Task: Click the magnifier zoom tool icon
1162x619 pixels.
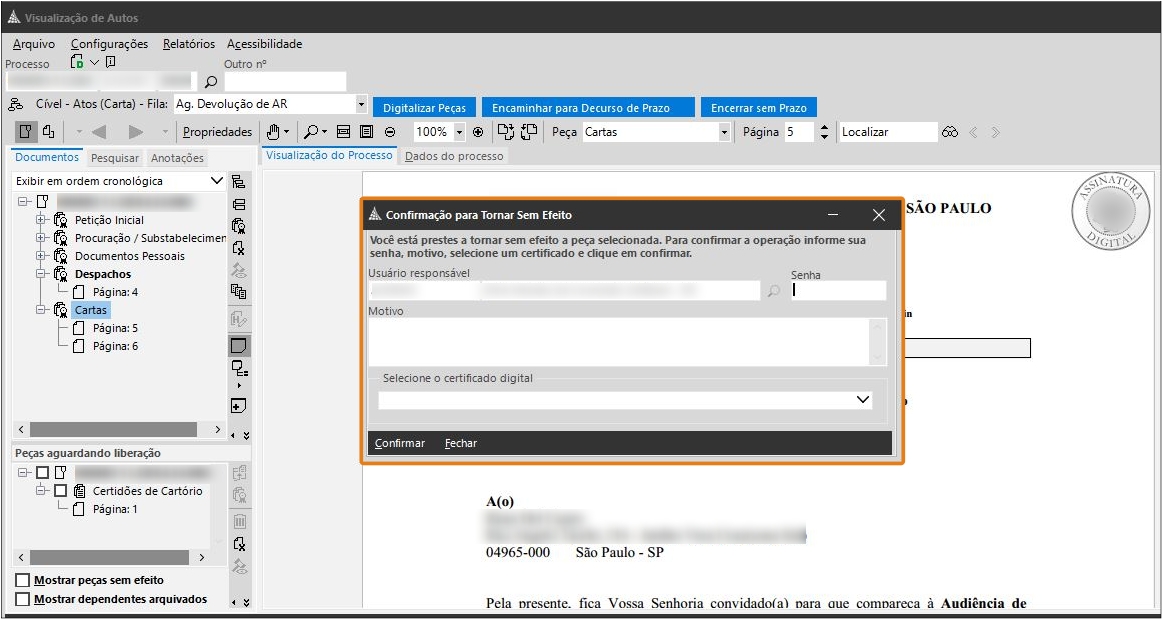Action: pyautogui.click(x=312, y=132)
